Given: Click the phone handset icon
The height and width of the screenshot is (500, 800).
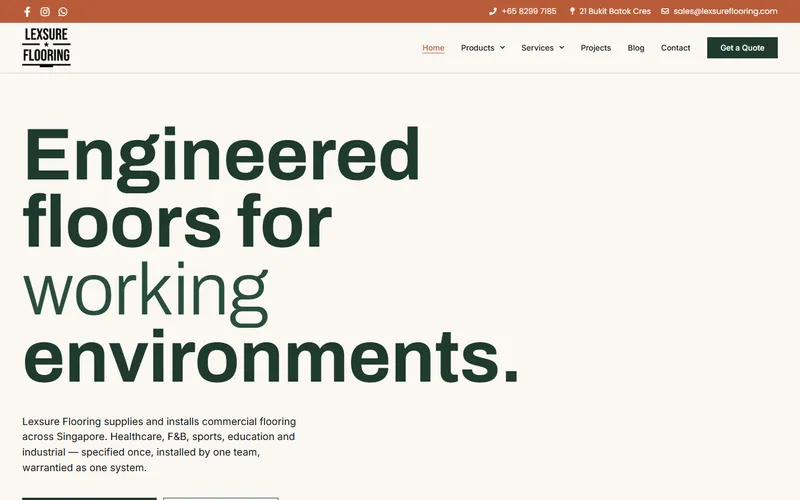Looking at the screenshot, I should coord(492,11).
